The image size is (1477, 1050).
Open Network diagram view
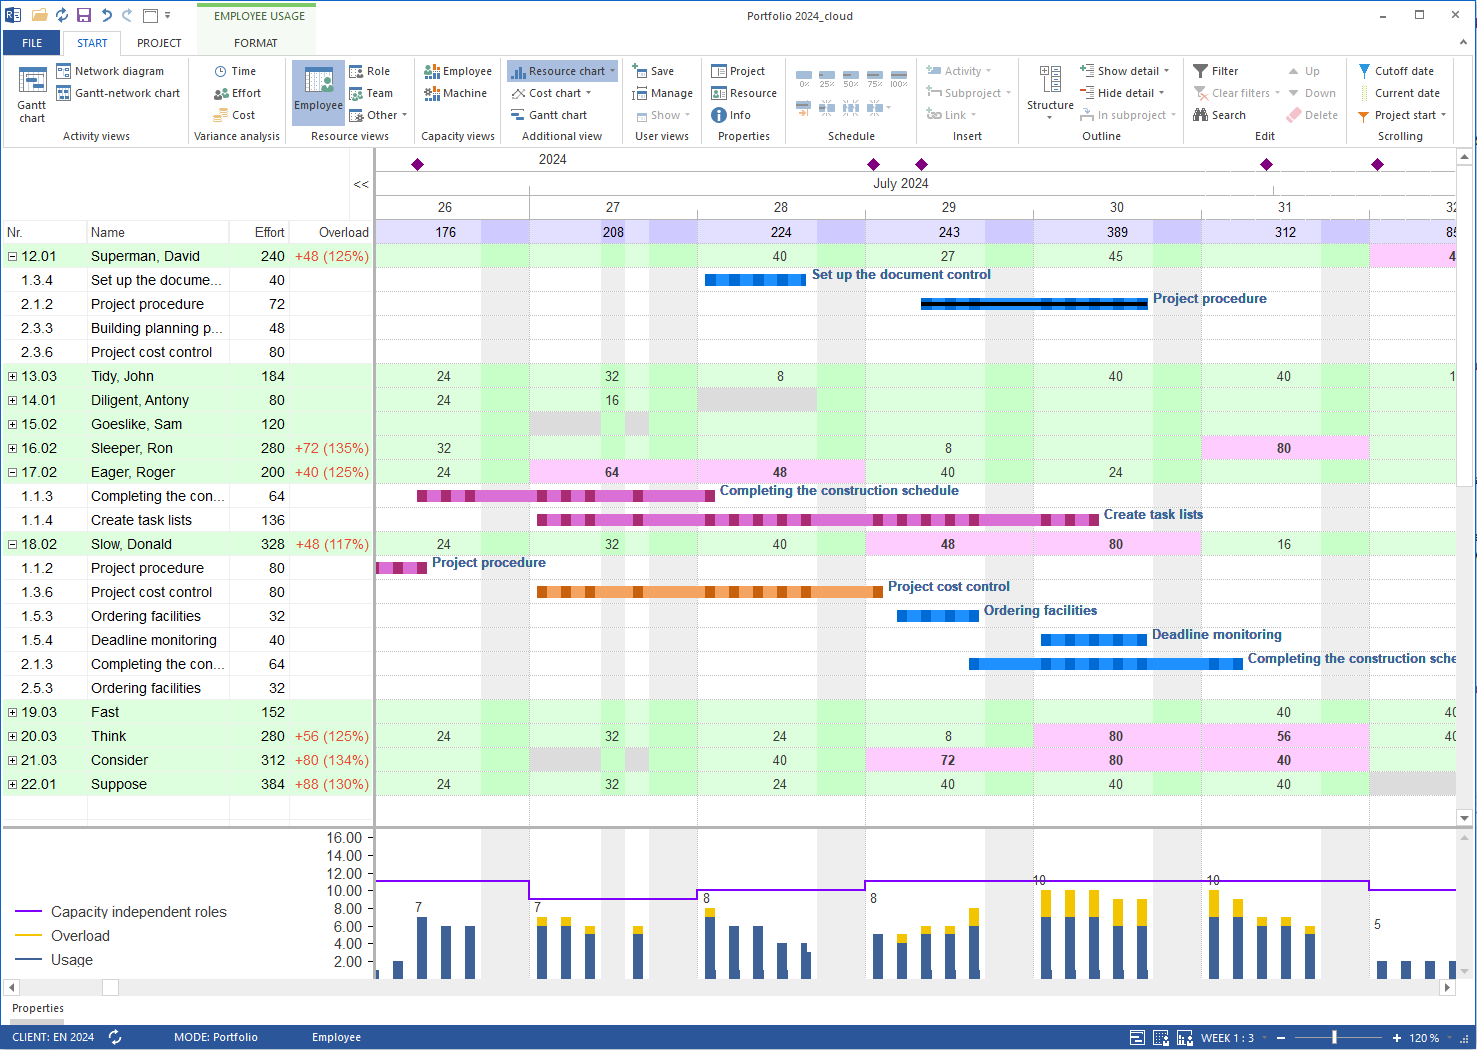[x=110, y=71]
